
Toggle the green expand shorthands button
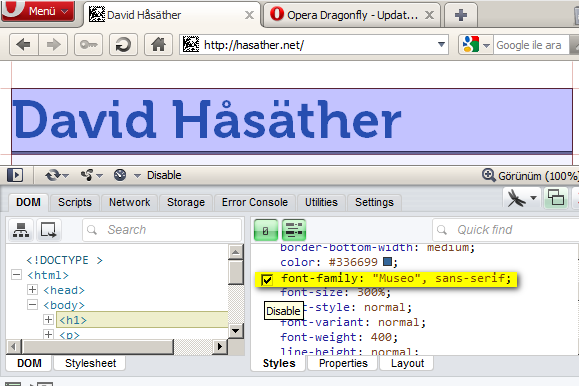point(294,230)
